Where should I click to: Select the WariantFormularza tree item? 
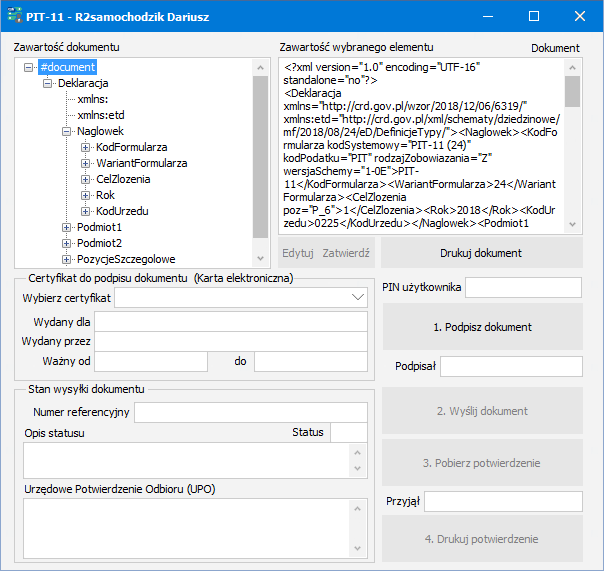(x=142, y=163)
